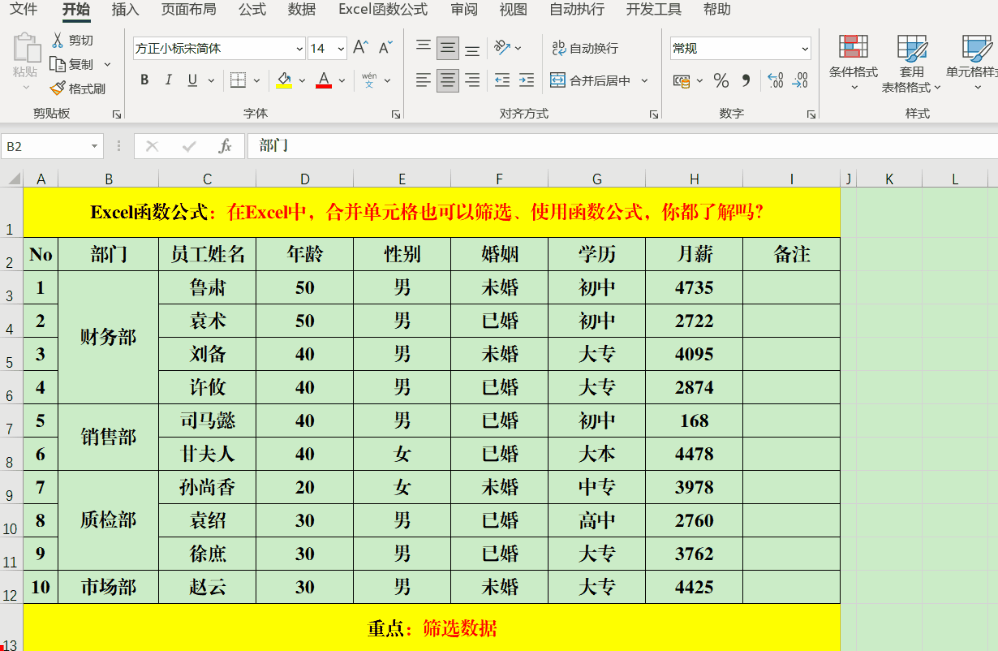Viewport: 998px width, 651px height.
Task: Toggle Bold formatting
Action: (144, 80)
